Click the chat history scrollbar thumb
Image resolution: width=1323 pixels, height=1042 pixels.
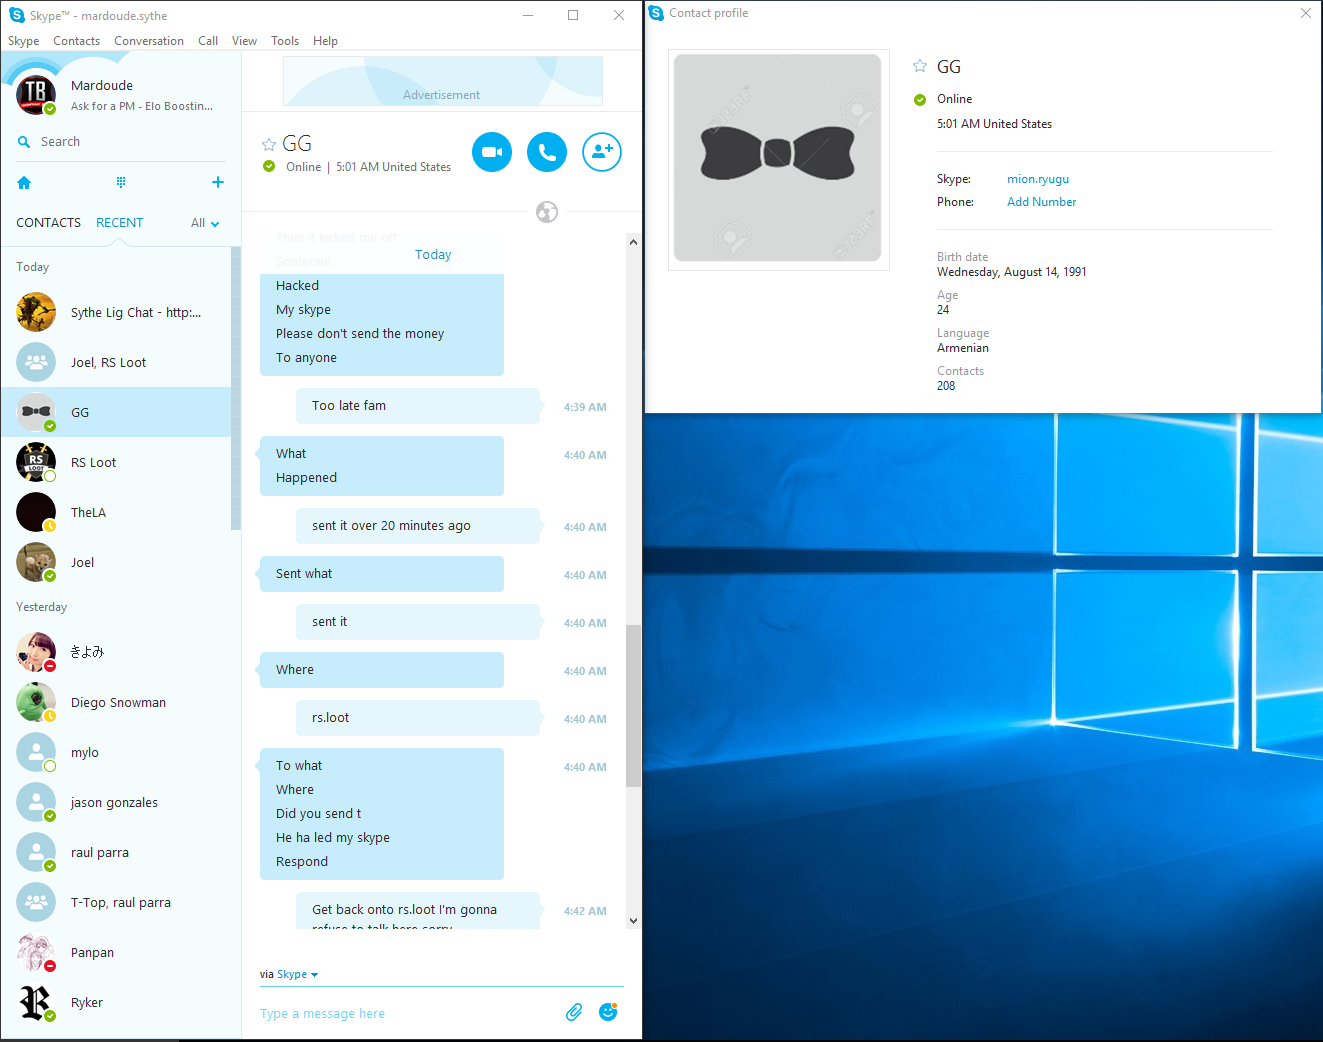pos(633,706)
